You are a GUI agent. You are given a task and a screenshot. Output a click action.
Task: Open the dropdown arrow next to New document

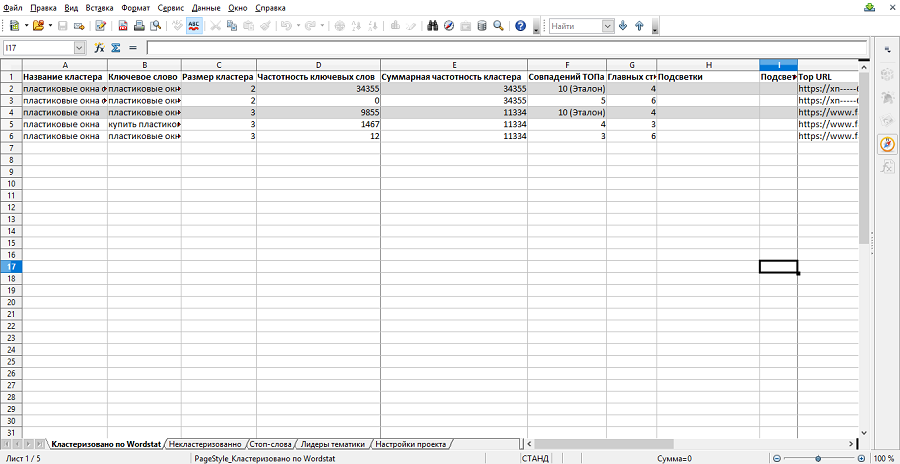(x=26, y=26)
